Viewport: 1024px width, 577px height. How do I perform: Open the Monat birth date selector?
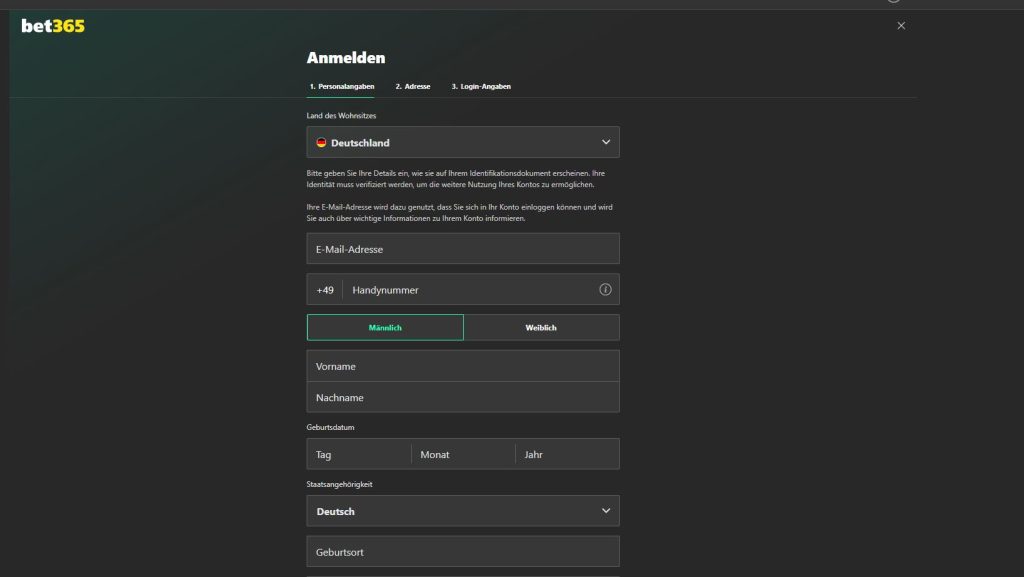coord(463,454)
